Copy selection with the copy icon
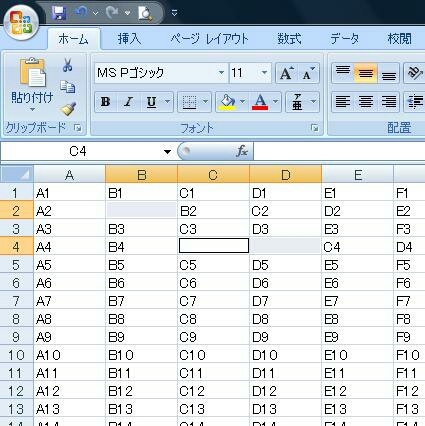This screenshot has width=425, height=426. [x=68, y=87]
